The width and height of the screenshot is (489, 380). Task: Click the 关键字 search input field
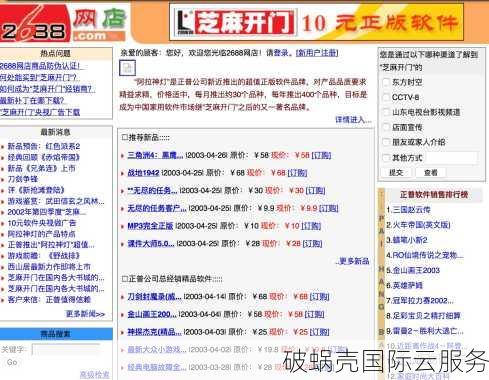[66, 350]
